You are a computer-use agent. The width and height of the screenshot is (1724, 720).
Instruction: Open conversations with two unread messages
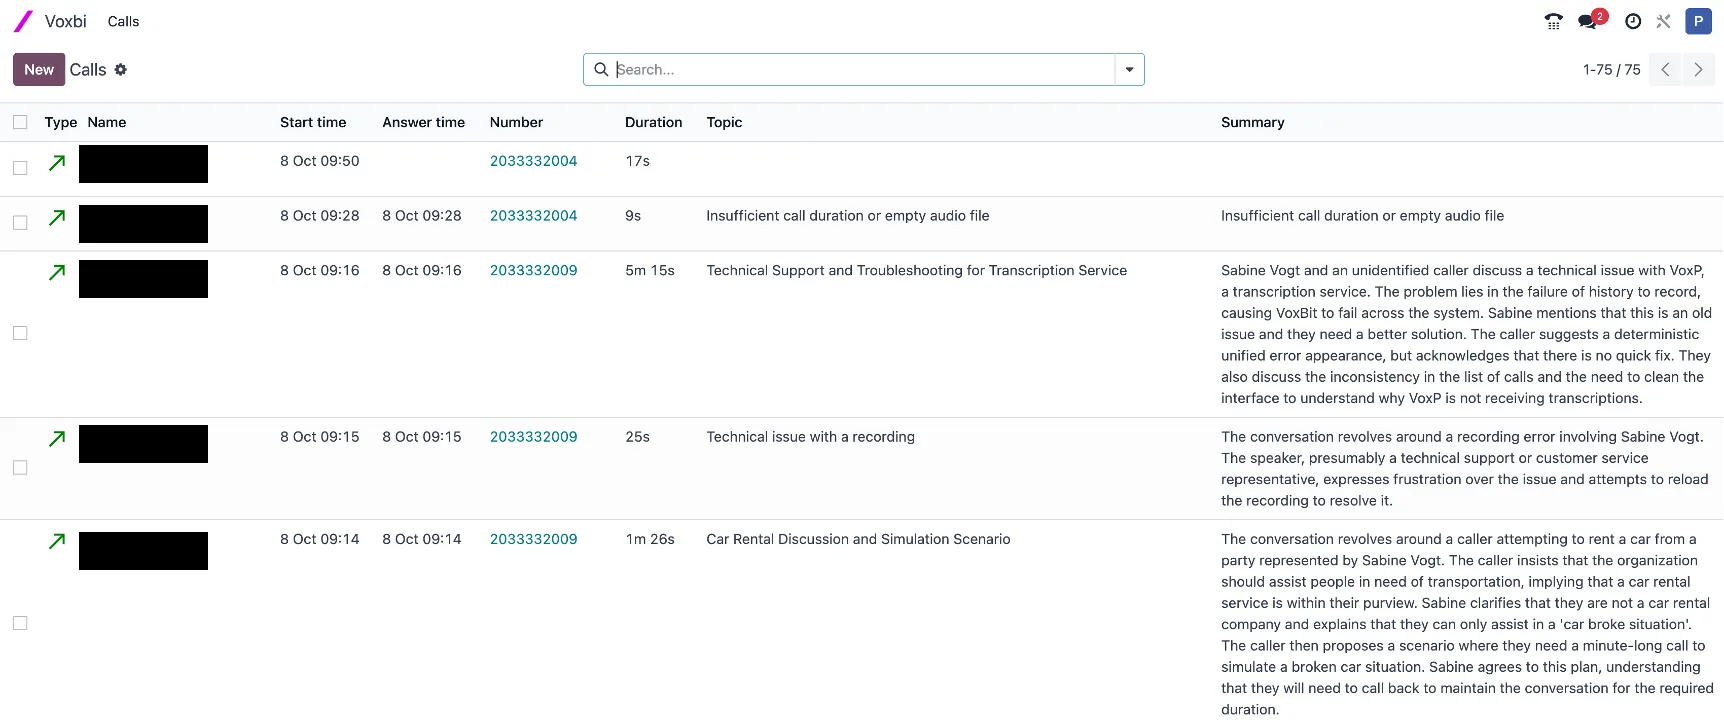click(1591, 20)
